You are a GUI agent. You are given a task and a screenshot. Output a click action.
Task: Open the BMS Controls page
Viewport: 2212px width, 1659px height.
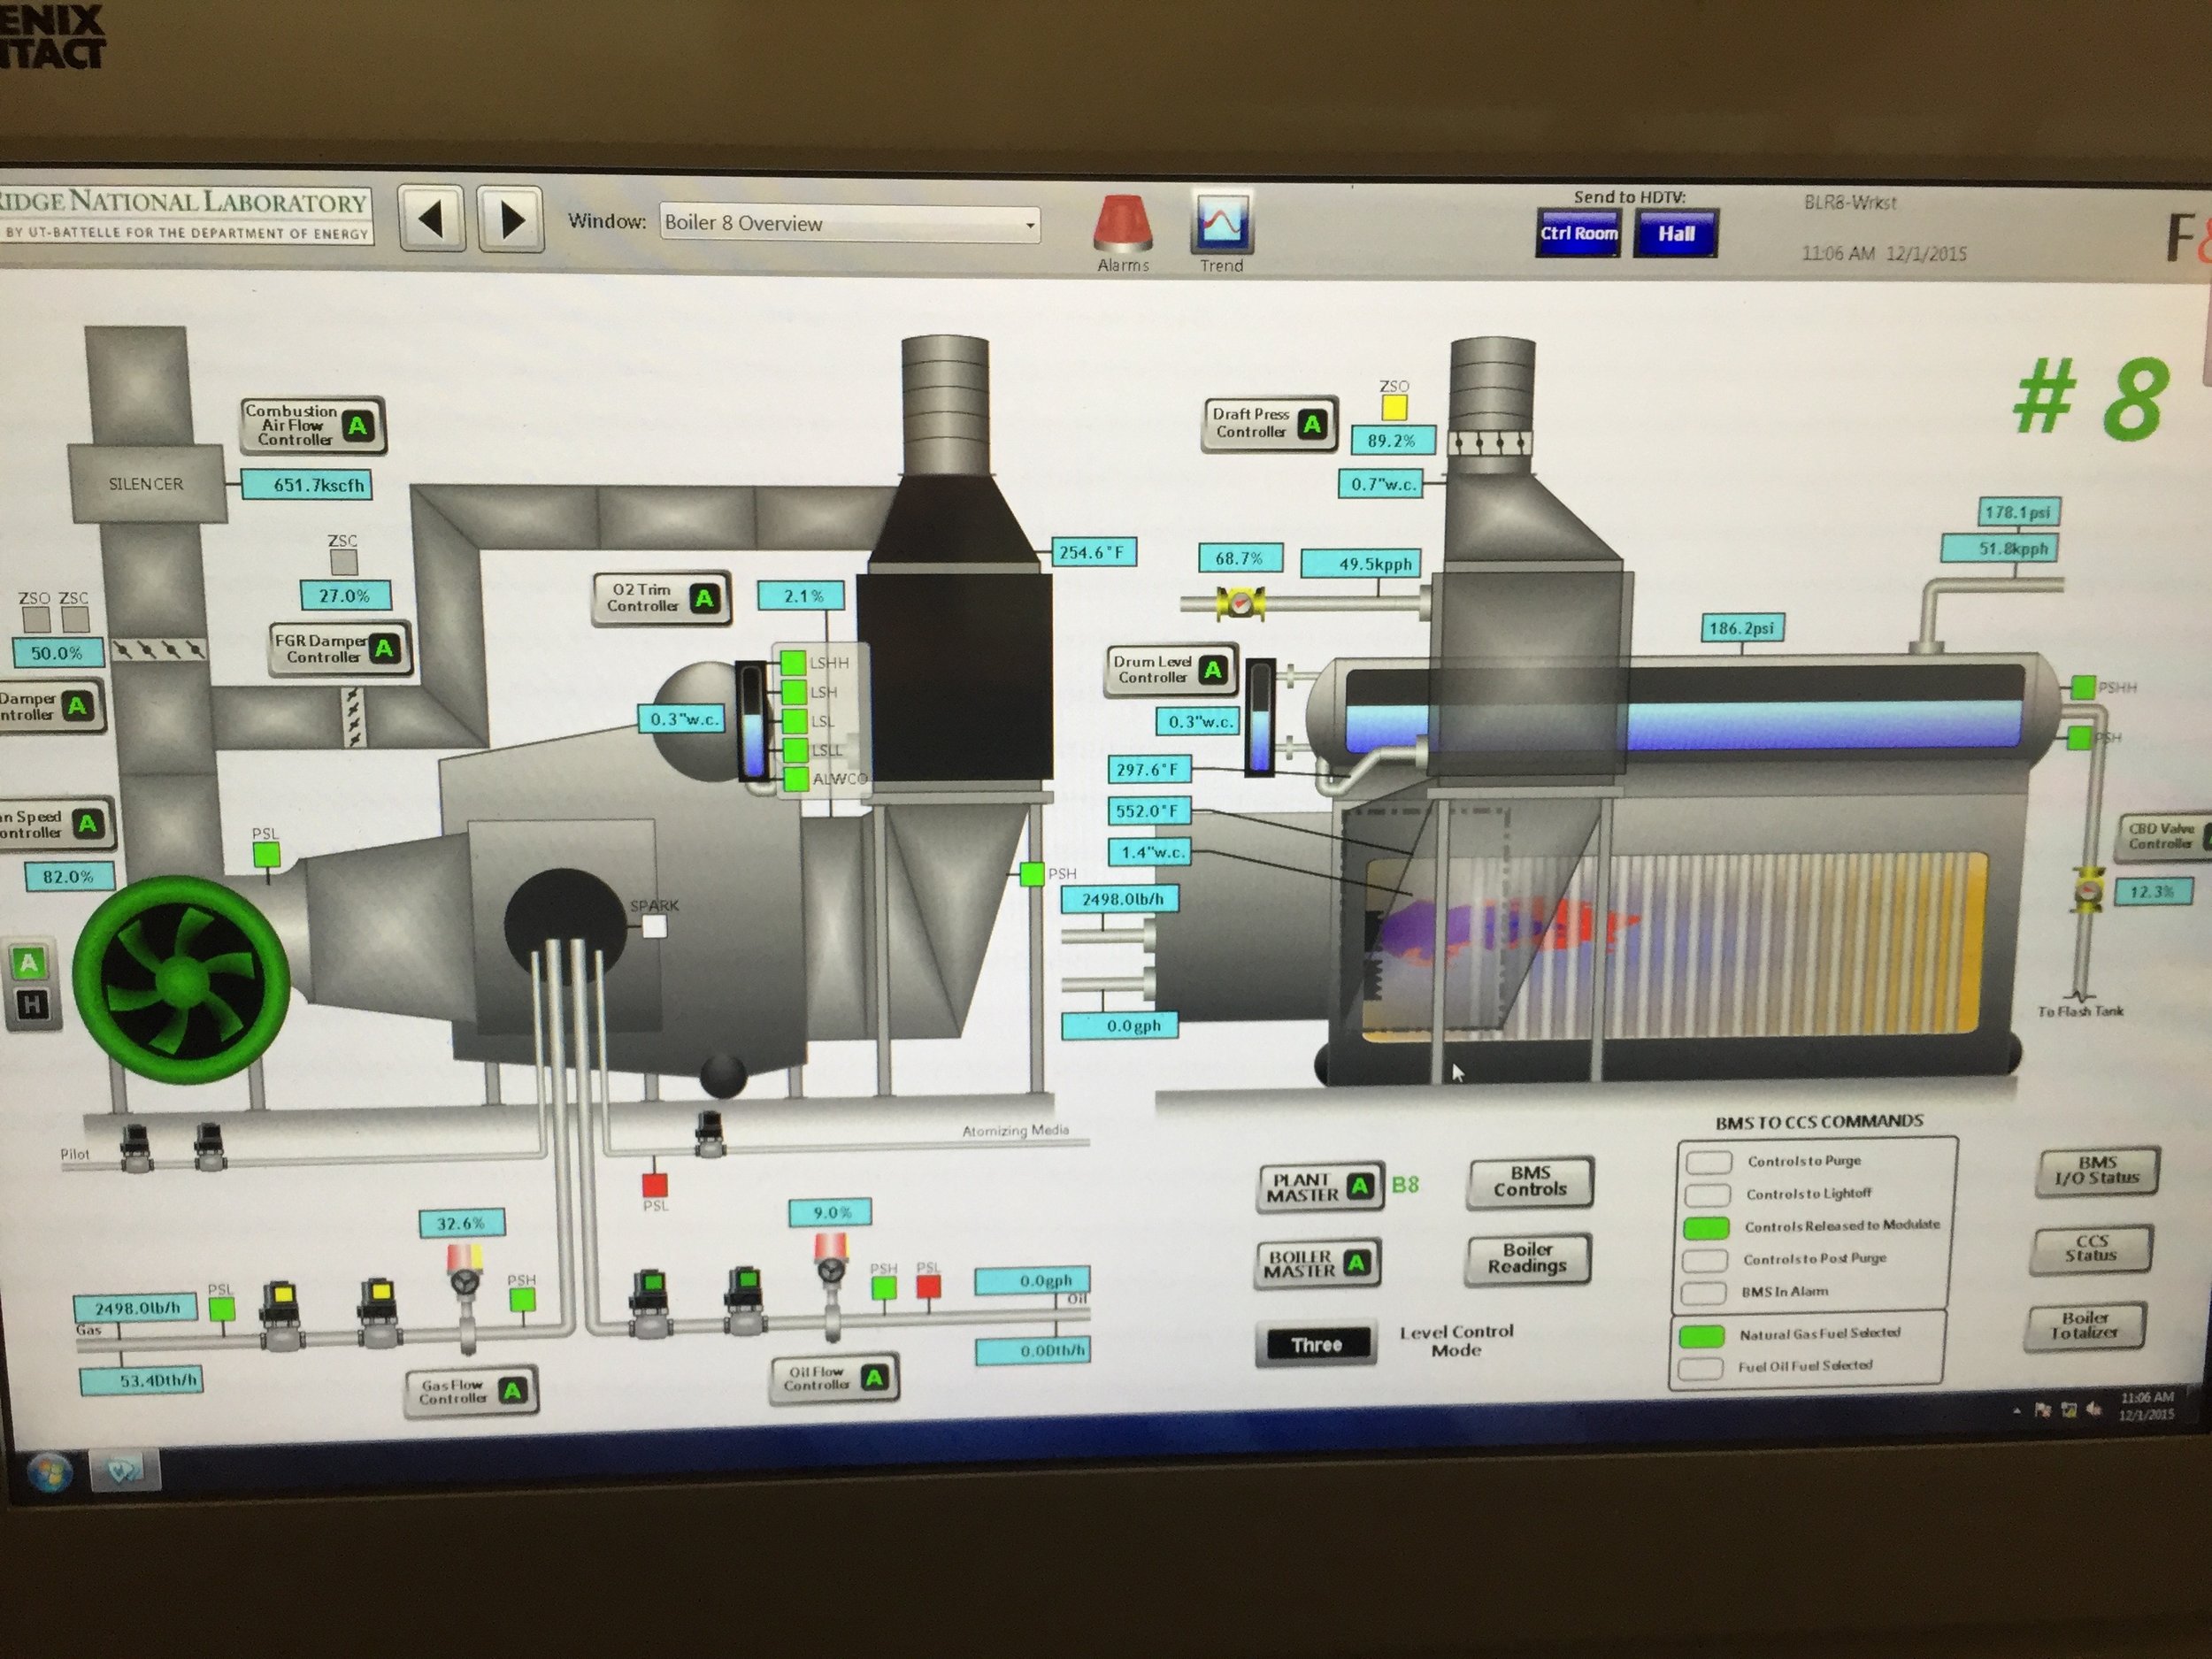click(1530, 1182)
